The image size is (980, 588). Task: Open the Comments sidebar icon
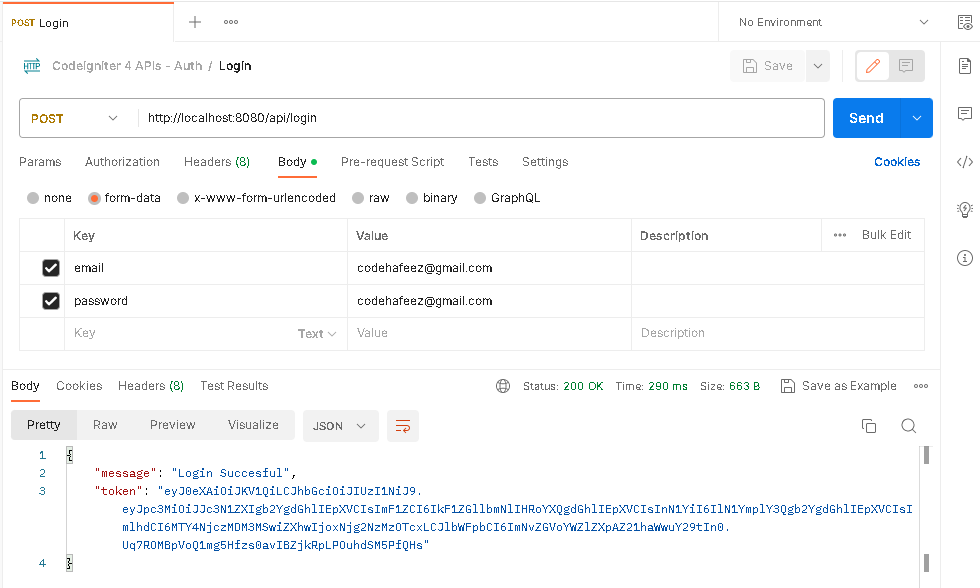(965, 114)
